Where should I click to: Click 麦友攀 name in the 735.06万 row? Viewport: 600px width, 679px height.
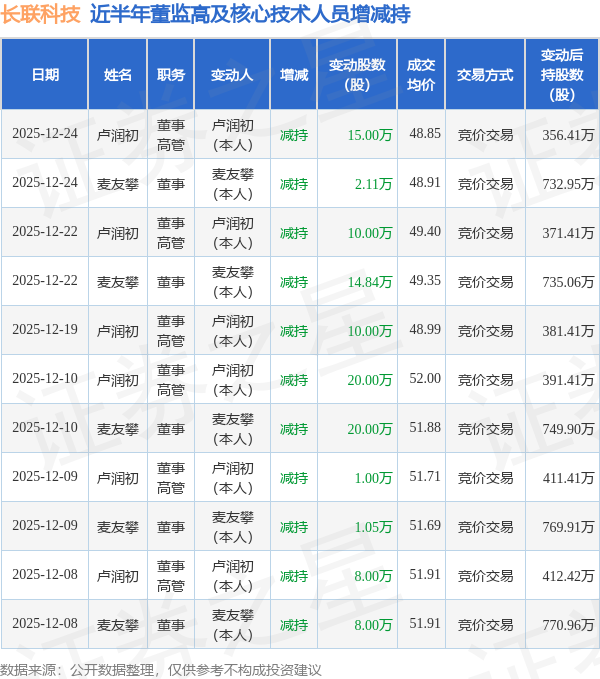(117, 282)
